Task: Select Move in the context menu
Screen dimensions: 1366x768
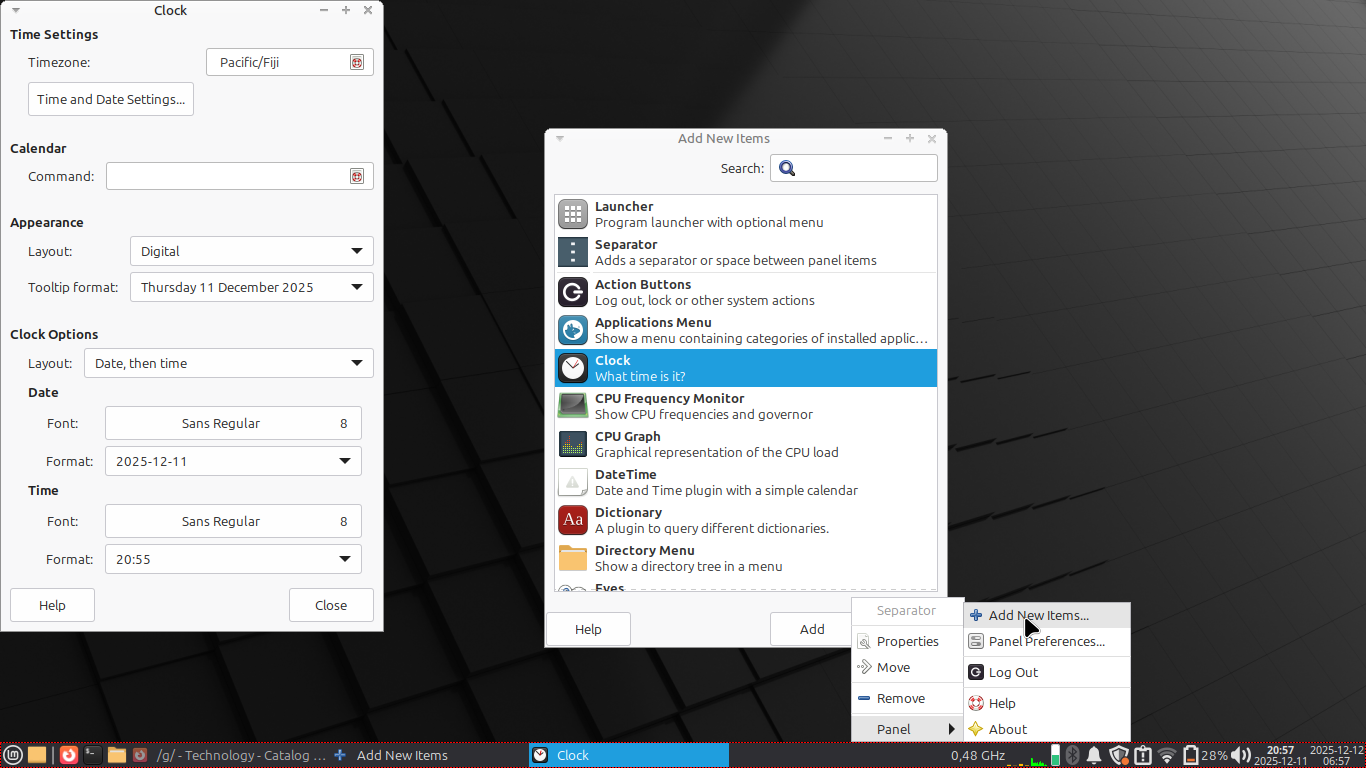Action: point(907,667)
